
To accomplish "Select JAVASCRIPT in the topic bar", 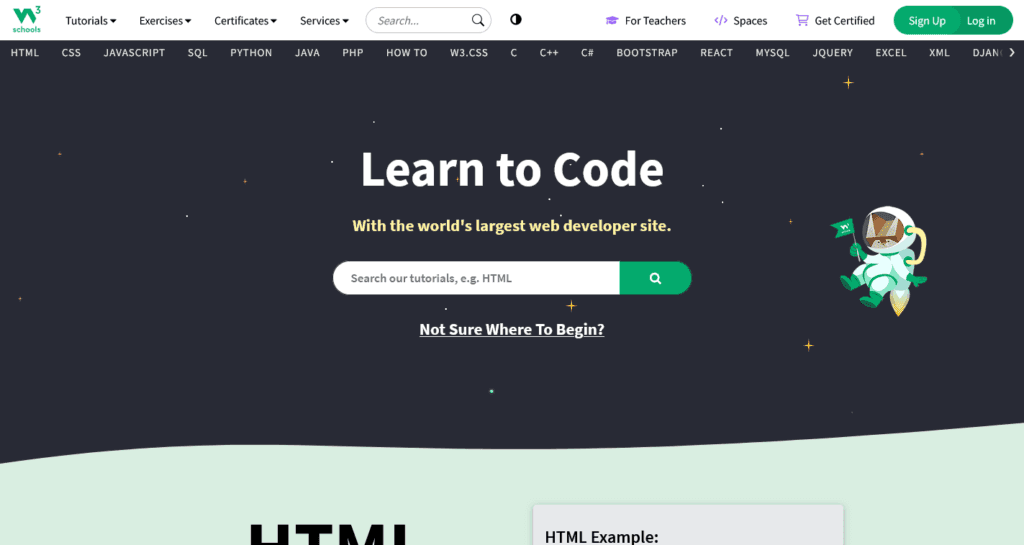I will point(134,53).
